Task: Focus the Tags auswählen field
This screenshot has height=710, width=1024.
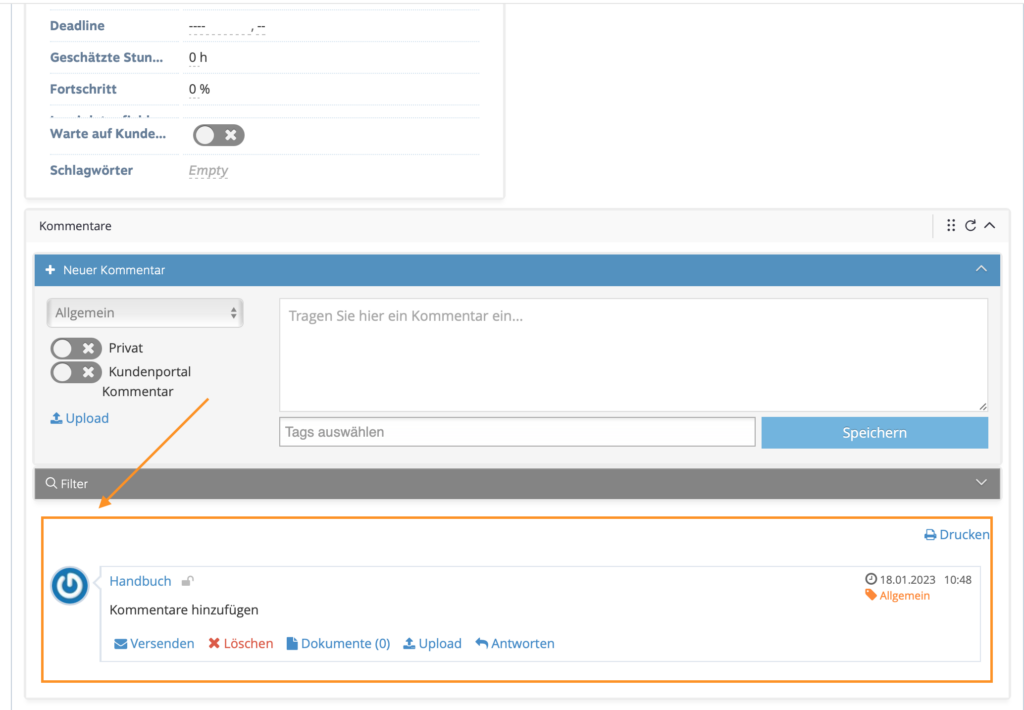Action: [517, 432]
